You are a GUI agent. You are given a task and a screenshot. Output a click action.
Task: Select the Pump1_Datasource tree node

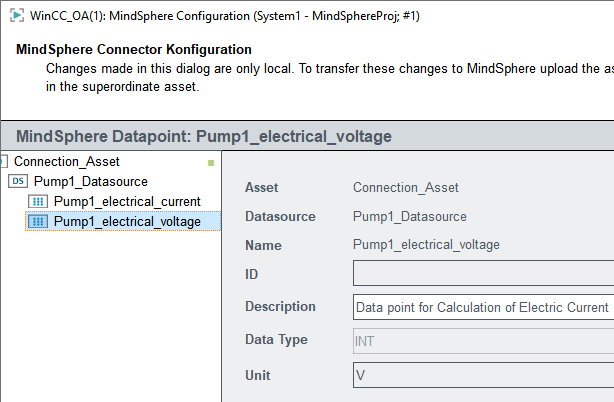[x=91, y=181]
